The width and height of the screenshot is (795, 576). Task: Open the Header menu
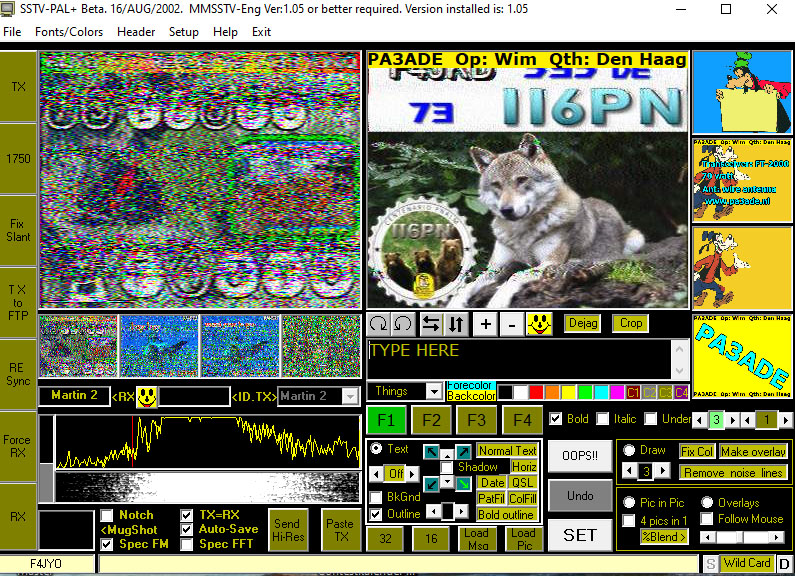136,32
